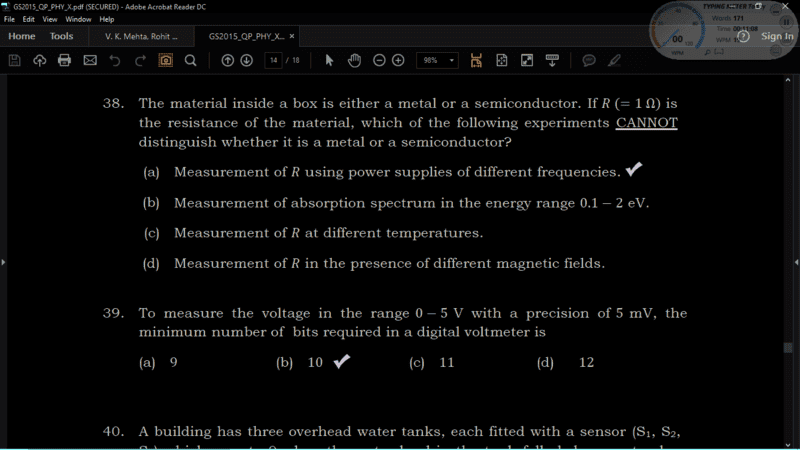800x450 pixels.
Task: Click the Sign In button
Action: (777, 36)
